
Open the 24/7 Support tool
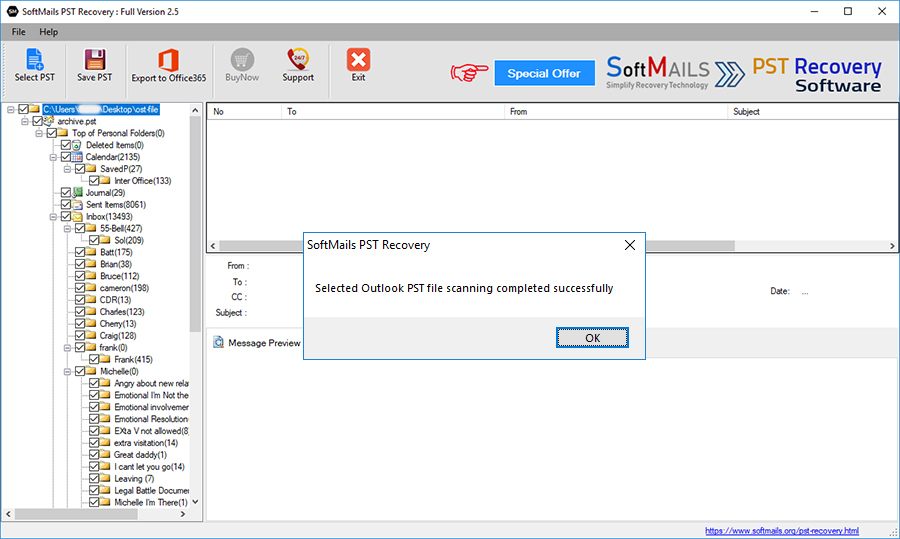click(298, 59)
